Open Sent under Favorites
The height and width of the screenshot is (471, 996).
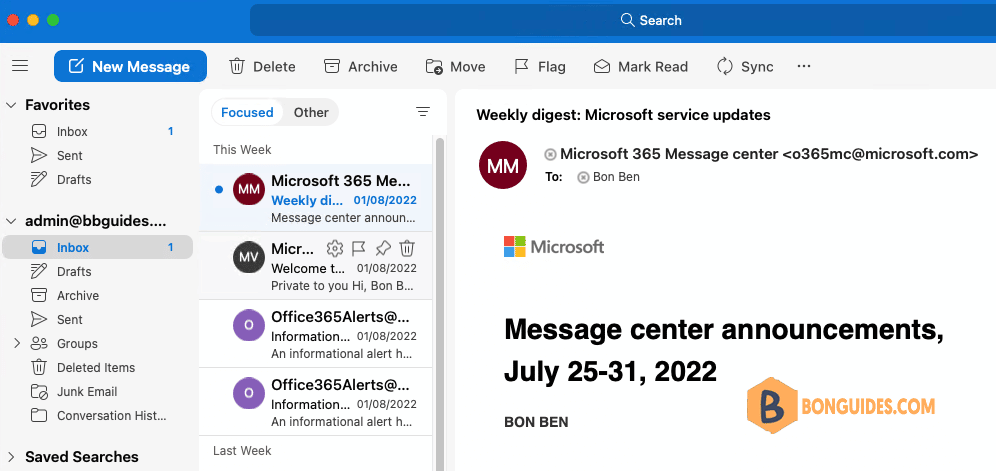tap(97, 156)
